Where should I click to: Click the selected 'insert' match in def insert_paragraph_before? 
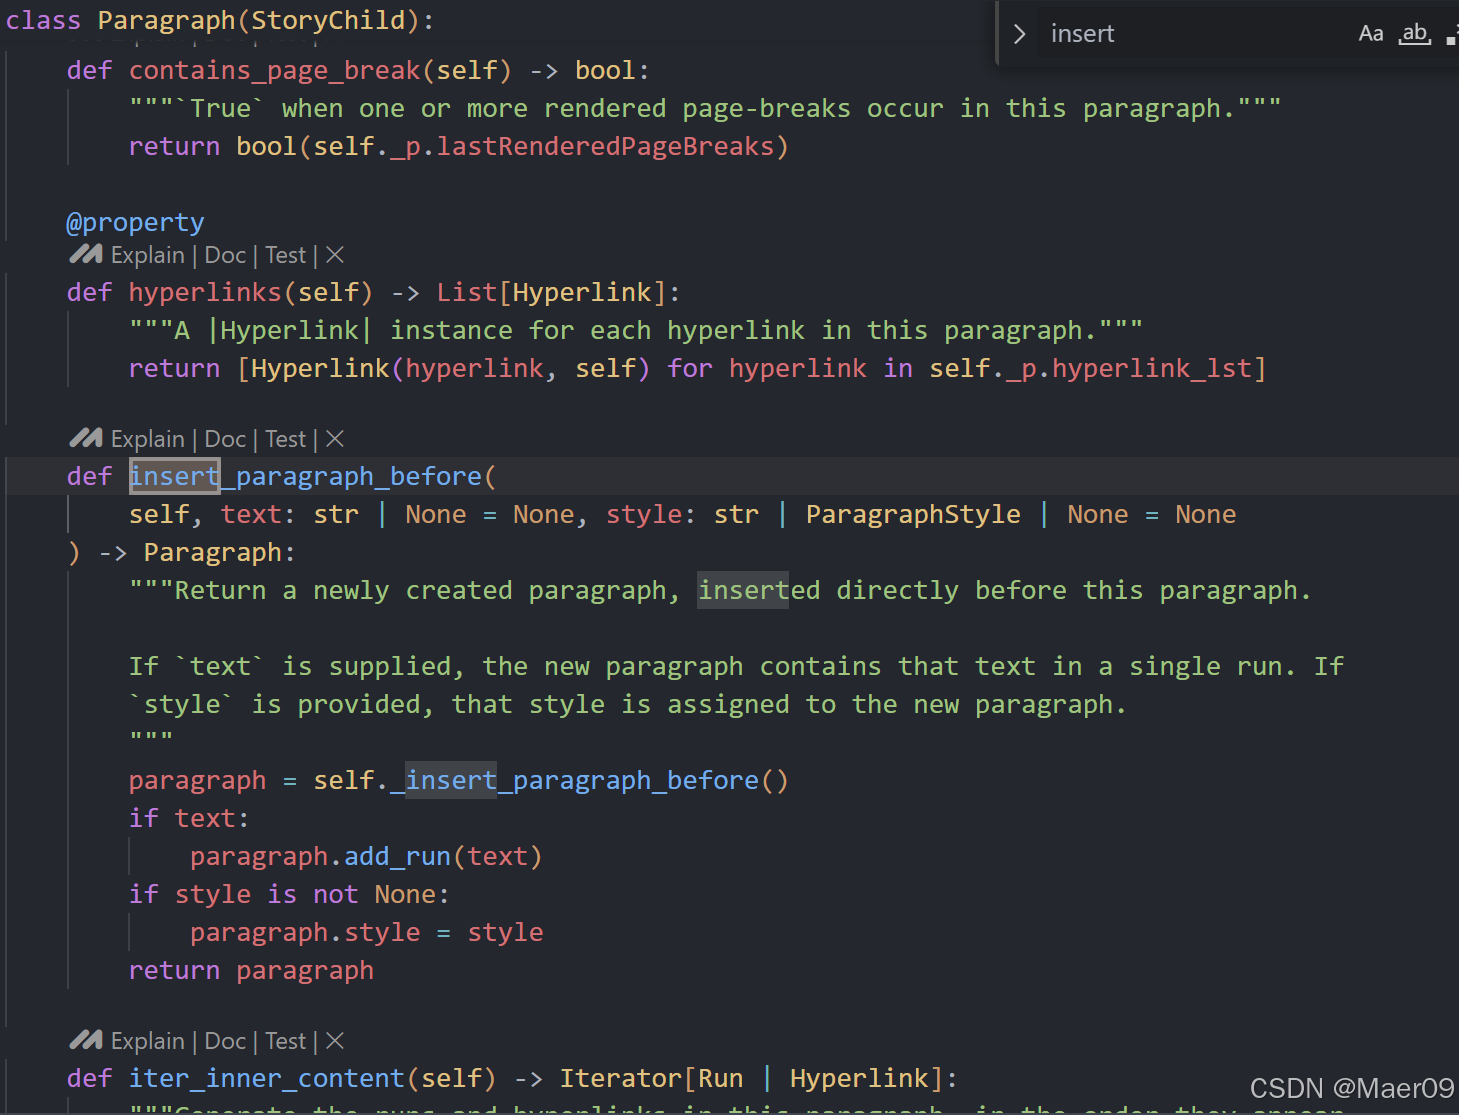(175, 477)
